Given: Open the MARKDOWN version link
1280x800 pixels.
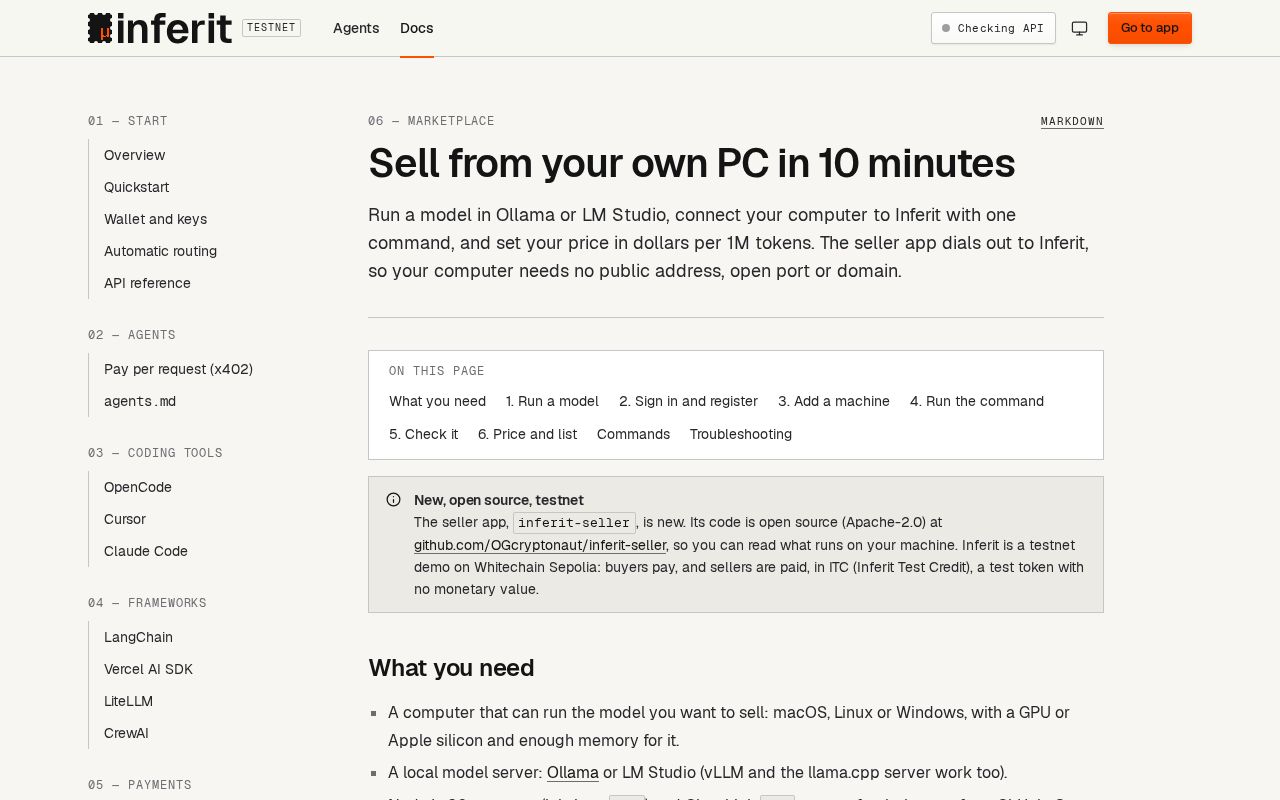Looking at the screenshot, I should tap(1072, 122).
